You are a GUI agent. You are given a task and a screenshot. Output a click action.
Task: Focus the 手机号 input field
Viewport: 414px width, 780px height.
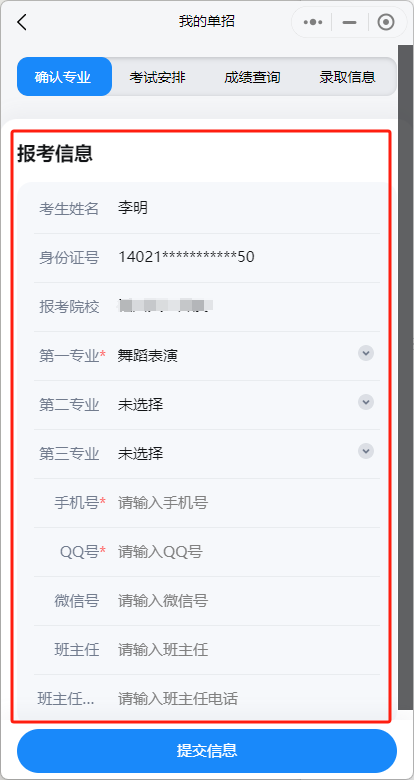click(x=248, y=503)
